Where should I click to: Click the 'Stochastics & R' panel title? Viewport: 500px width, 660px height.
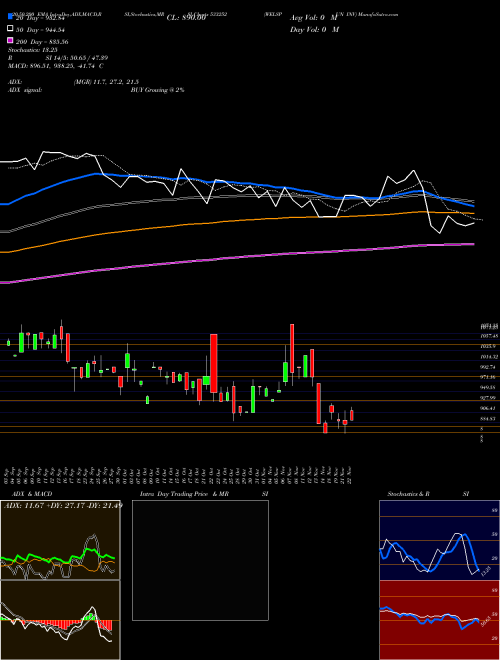pyautogui.click(x=408, y=494)
